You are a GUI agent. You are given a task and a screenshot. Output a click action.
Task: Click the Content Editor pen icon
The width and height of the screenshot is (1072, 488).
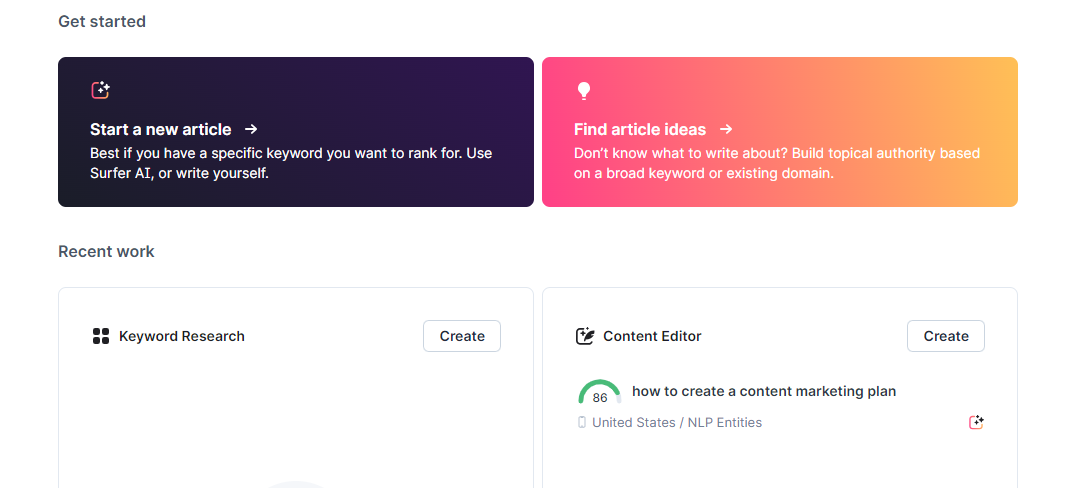(x=585, y=336)
